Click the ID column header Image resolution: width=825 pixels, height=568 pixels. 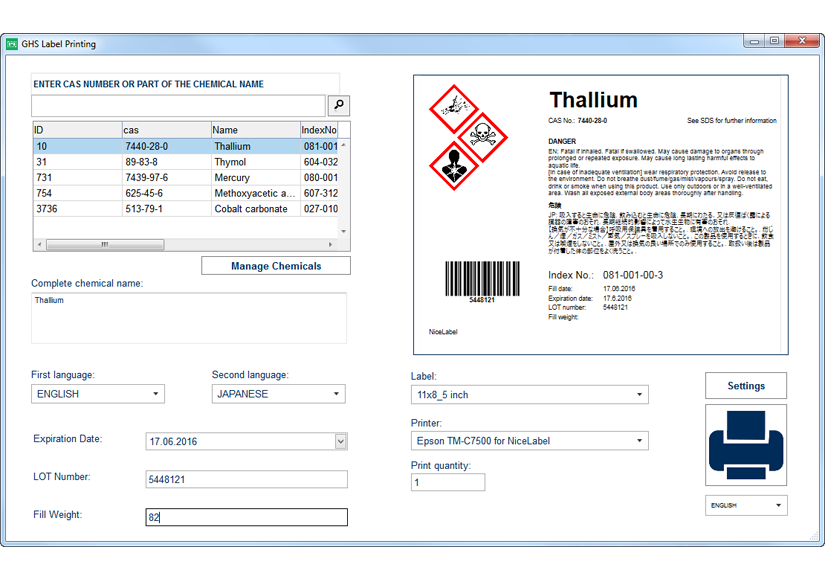[77, 130]
